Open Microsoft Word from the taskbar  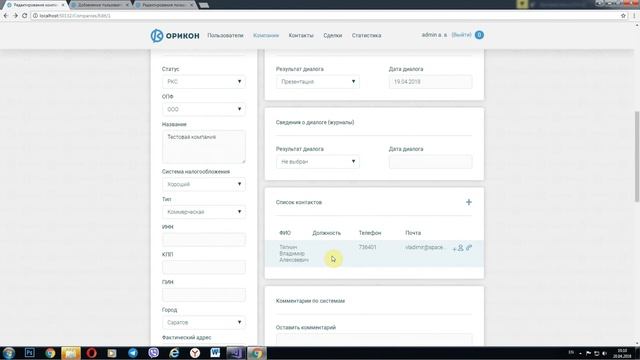click(215, 353)
